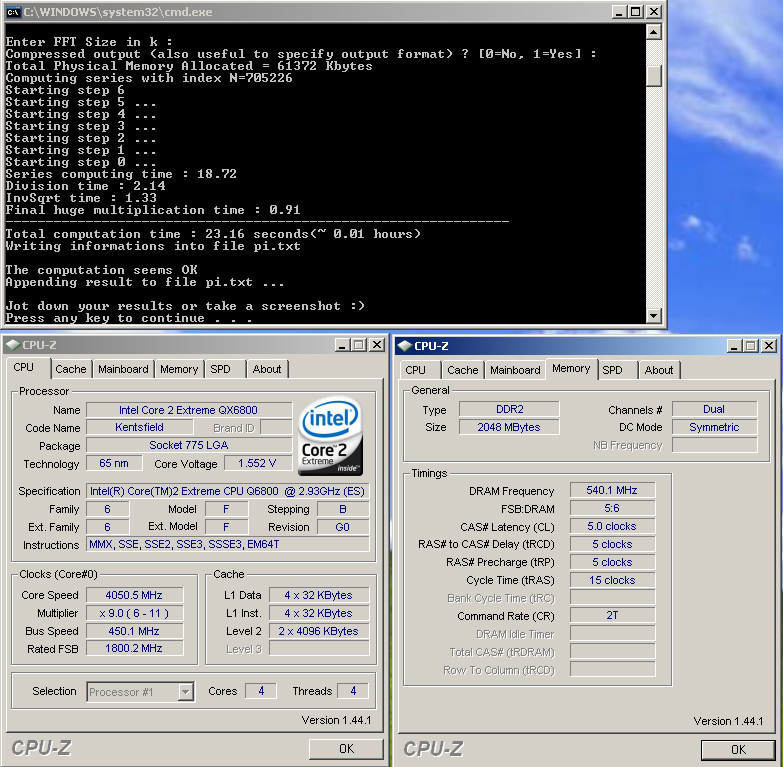Click the cmd scrollbar up arrow
783x767 pixels.
pos(654,32)
